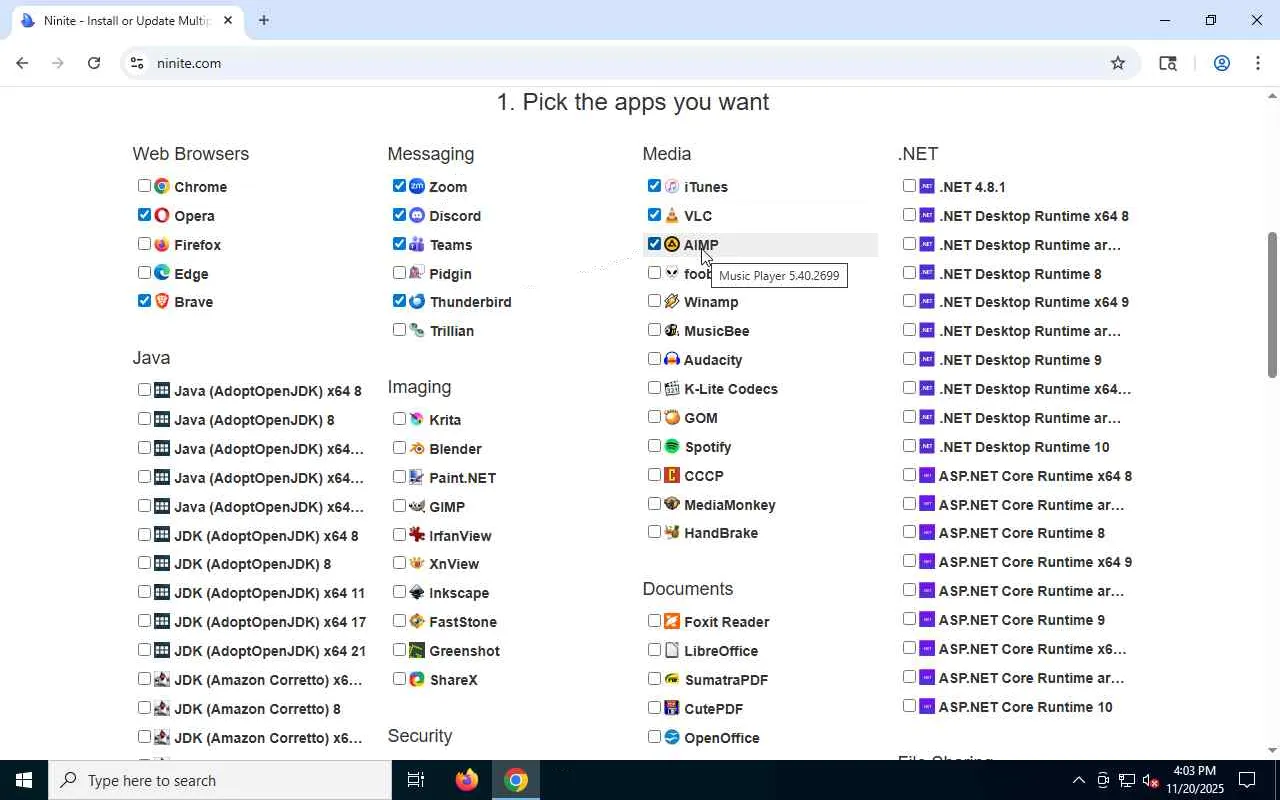The width and height of the screenshot is (1280, 800).
Task: Click the GIMP mascot icon
Action: coord(417,506)
